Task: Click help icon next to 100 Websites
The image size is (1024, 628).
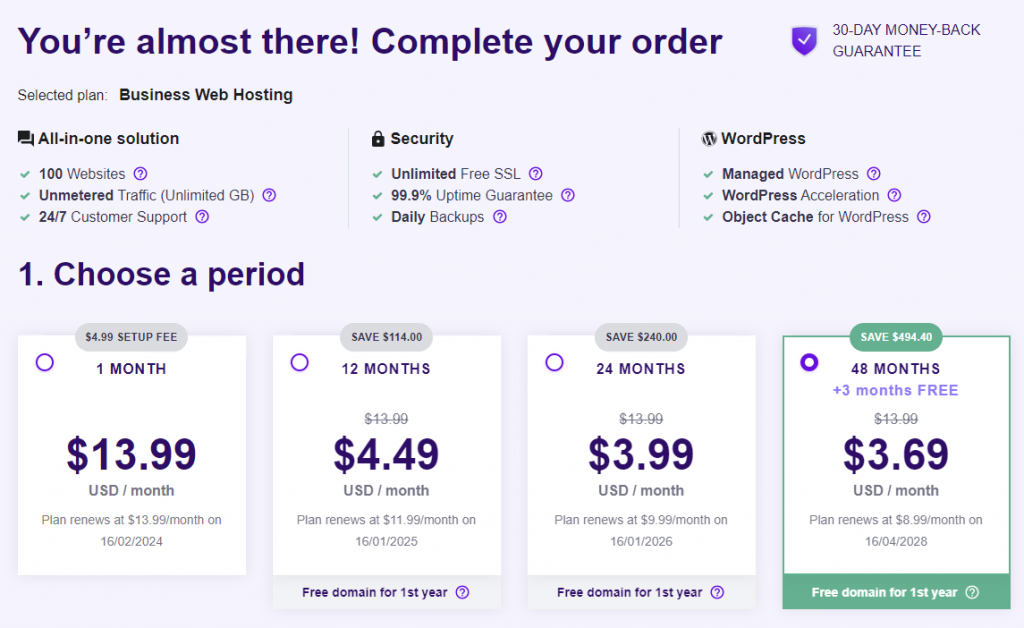Action: [141, 173]
